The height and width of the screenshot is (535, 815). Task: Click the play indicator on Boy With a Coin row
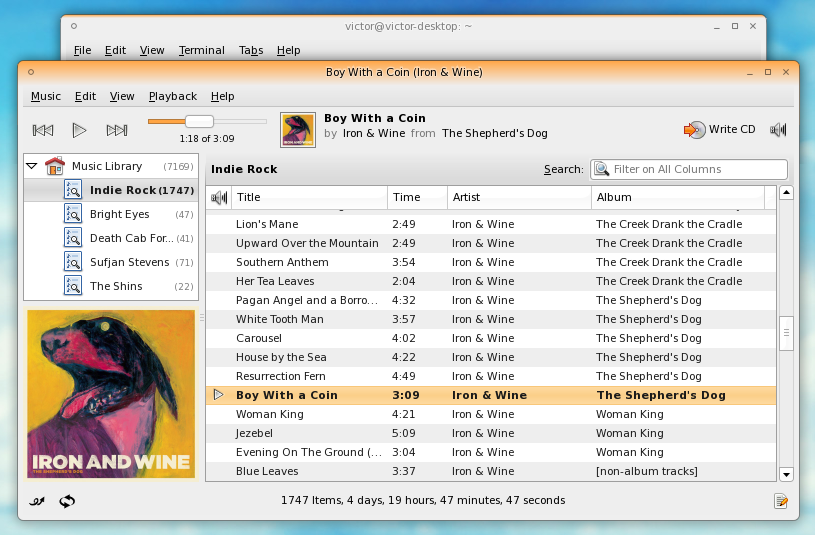pos(219,395)
